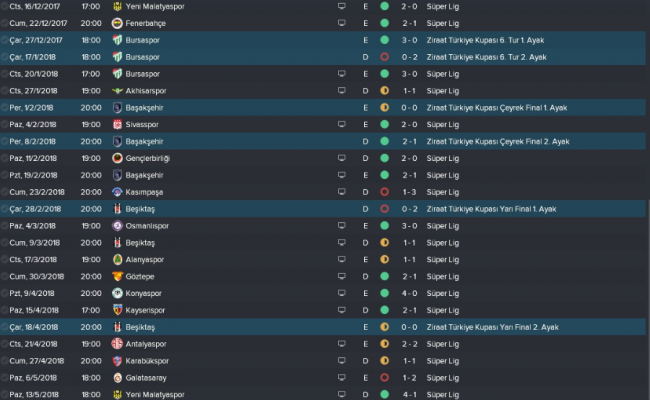This screenshot has height=400, width=650.
Task: Click TV broadcast icon on Kasımpaşa match
Action: (341, 192)
